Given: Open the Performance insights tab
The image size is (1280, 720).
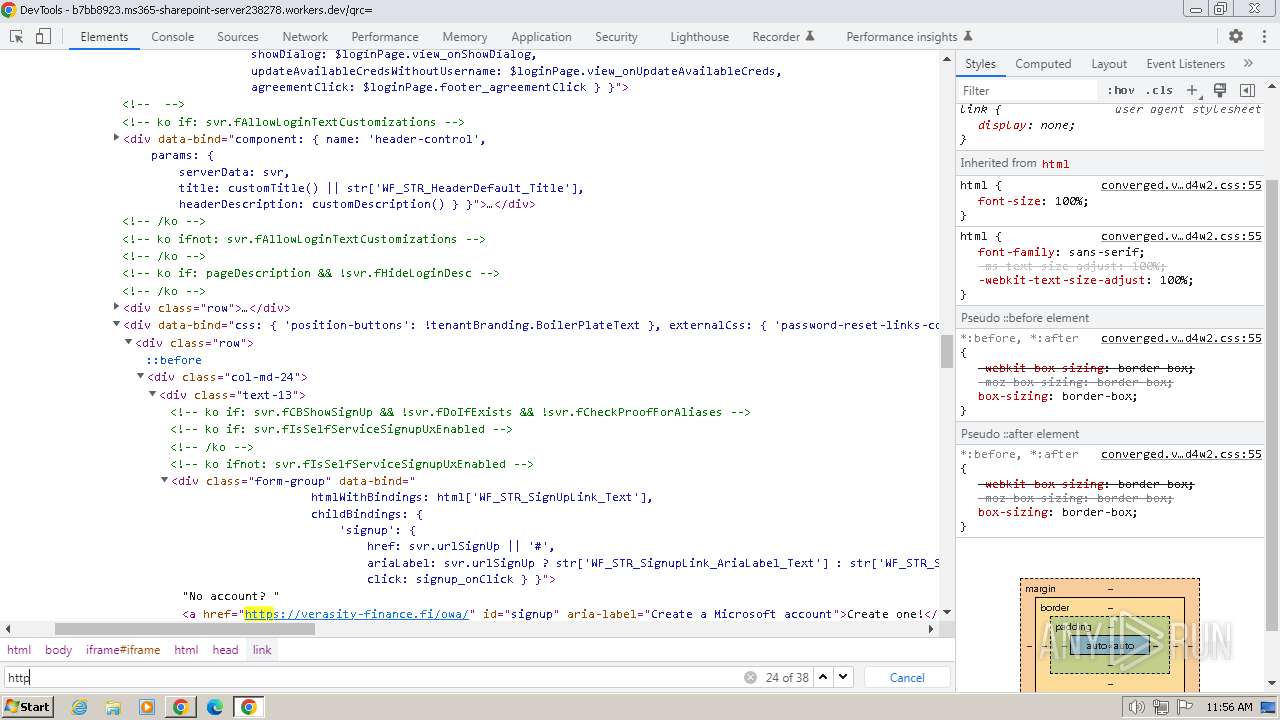Looking at the screenshot, I should click(910, 36).
